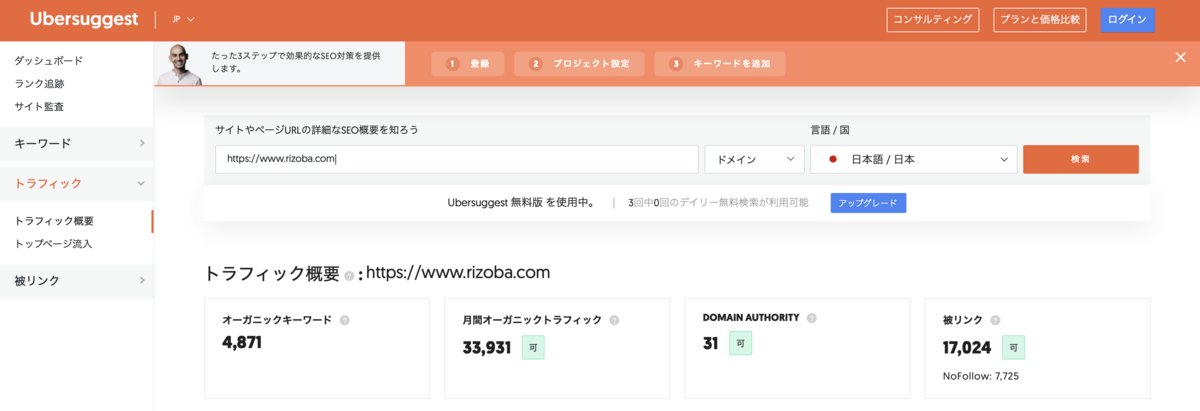The width and height of the screenshot is (1200, 411).
Task: Click the ログイン button
Action: tap(1127, 20)
